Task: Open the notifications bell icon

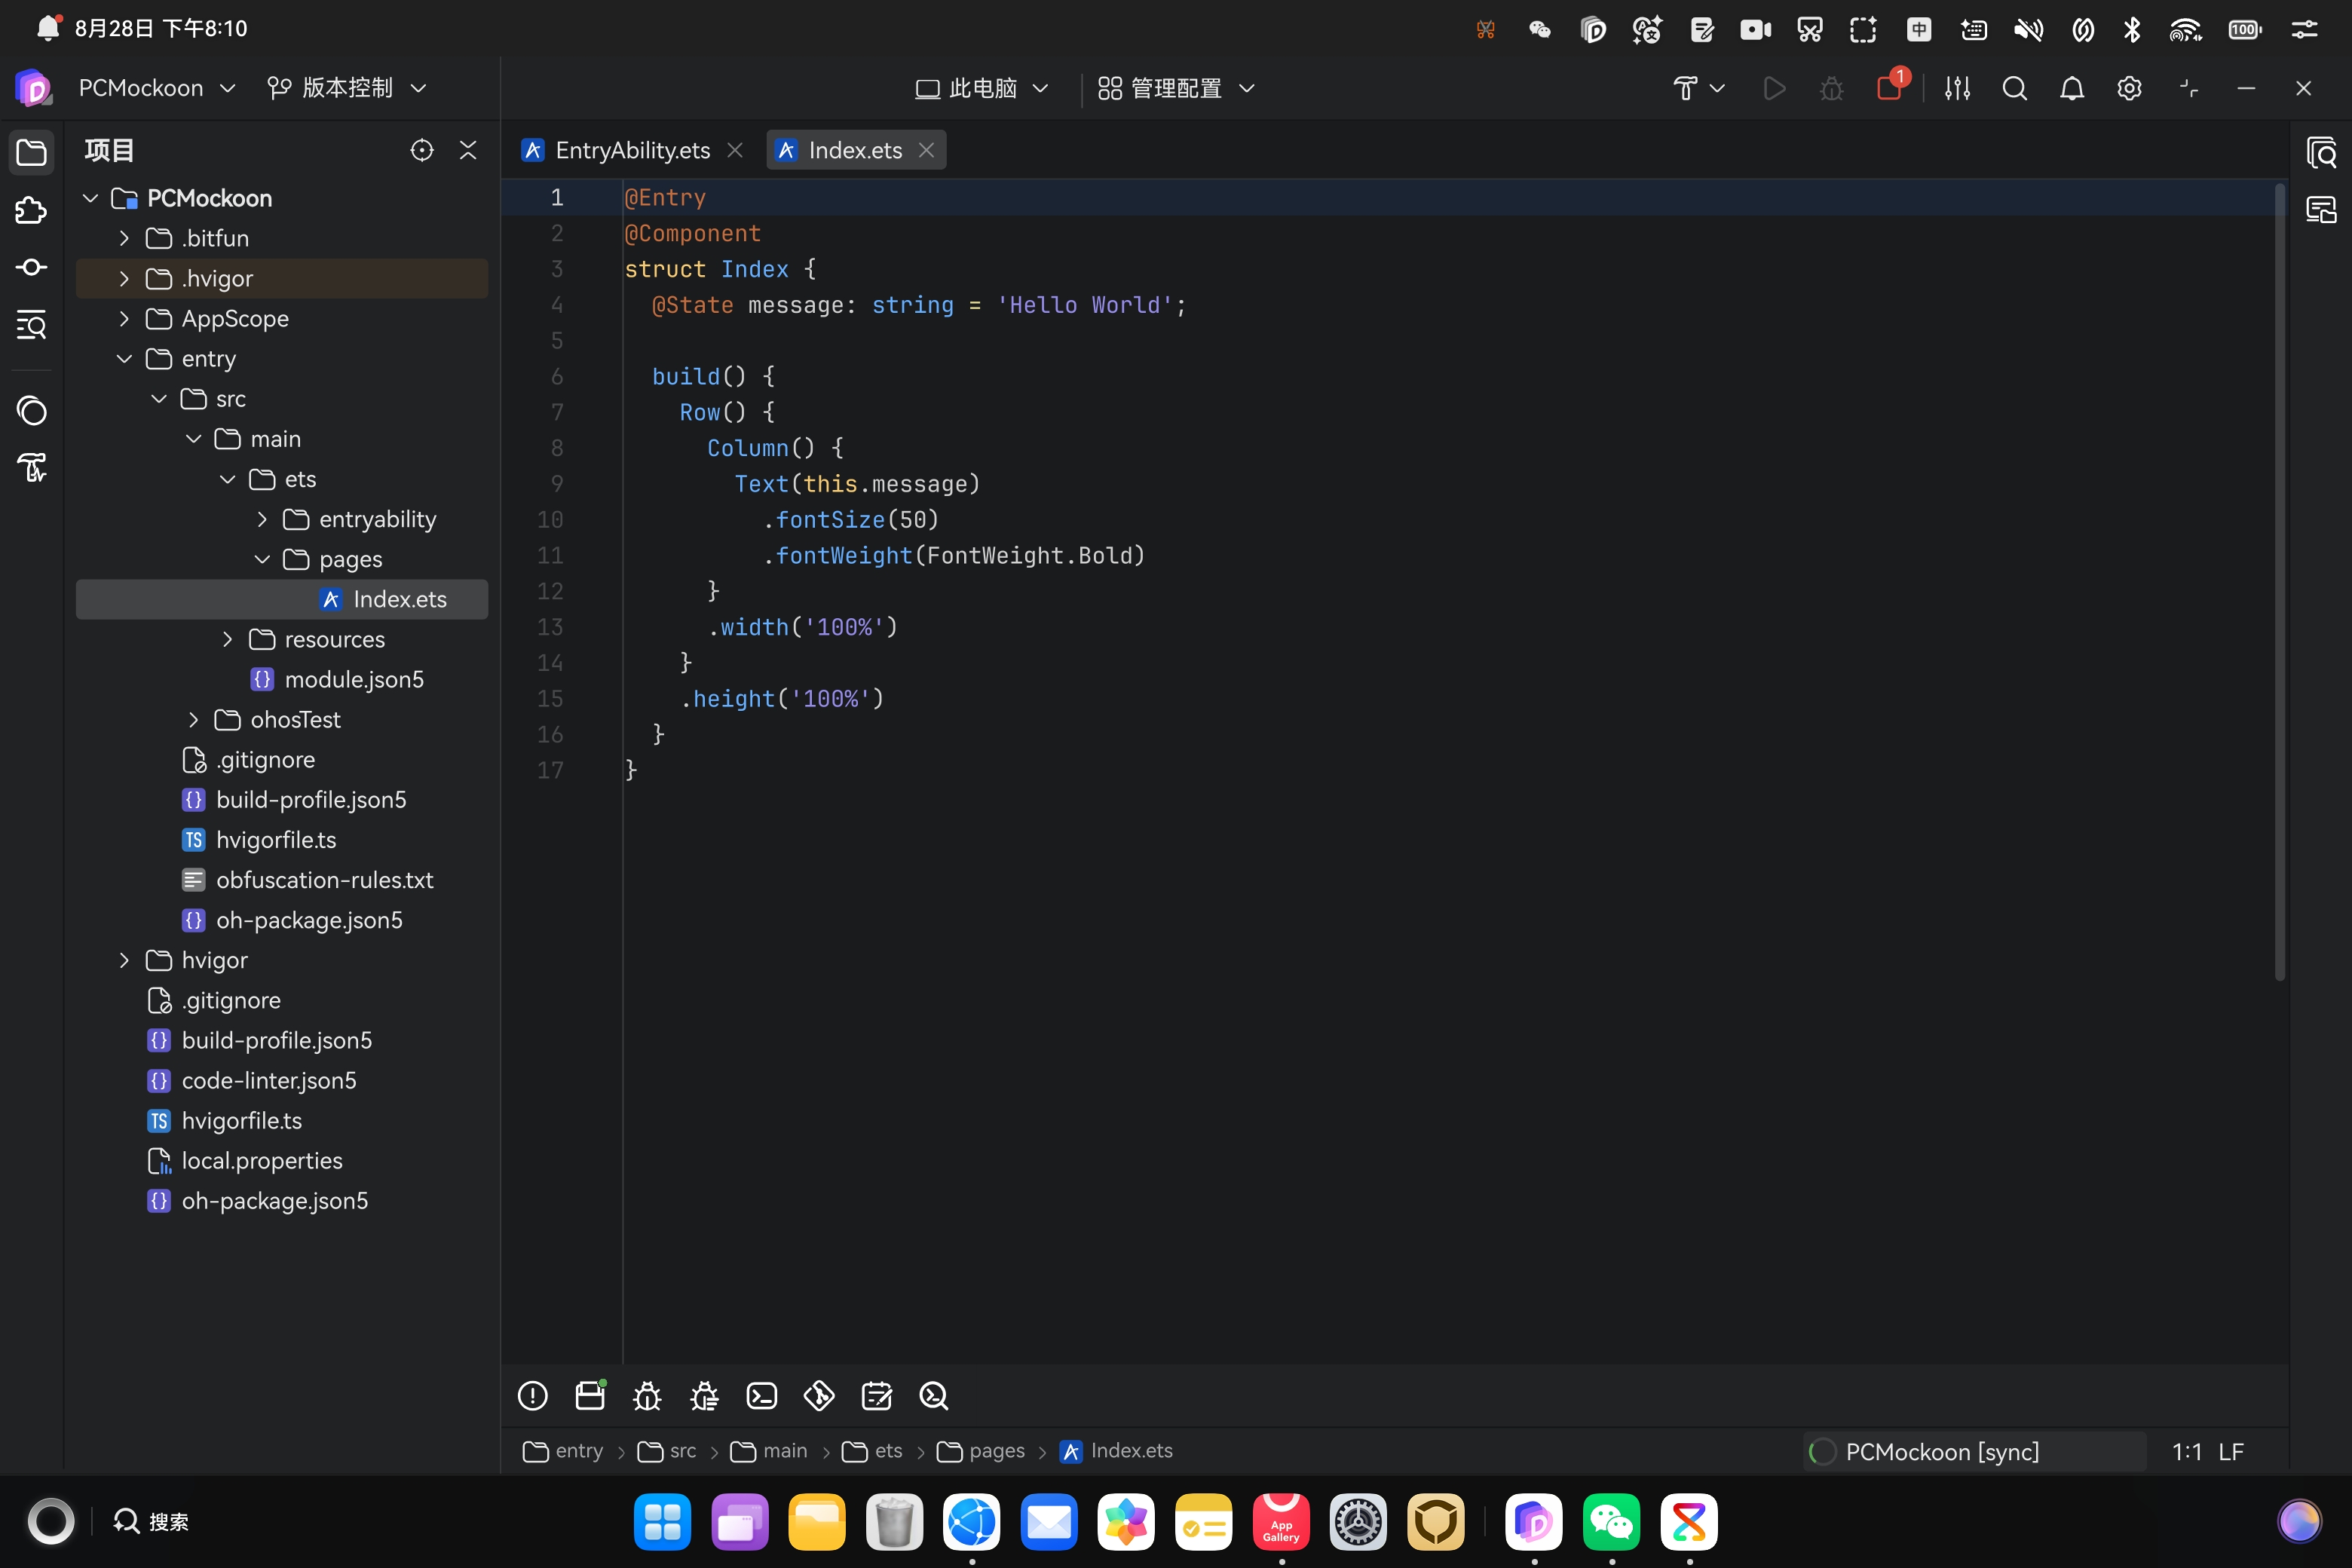Action: tap(2072, 88)
